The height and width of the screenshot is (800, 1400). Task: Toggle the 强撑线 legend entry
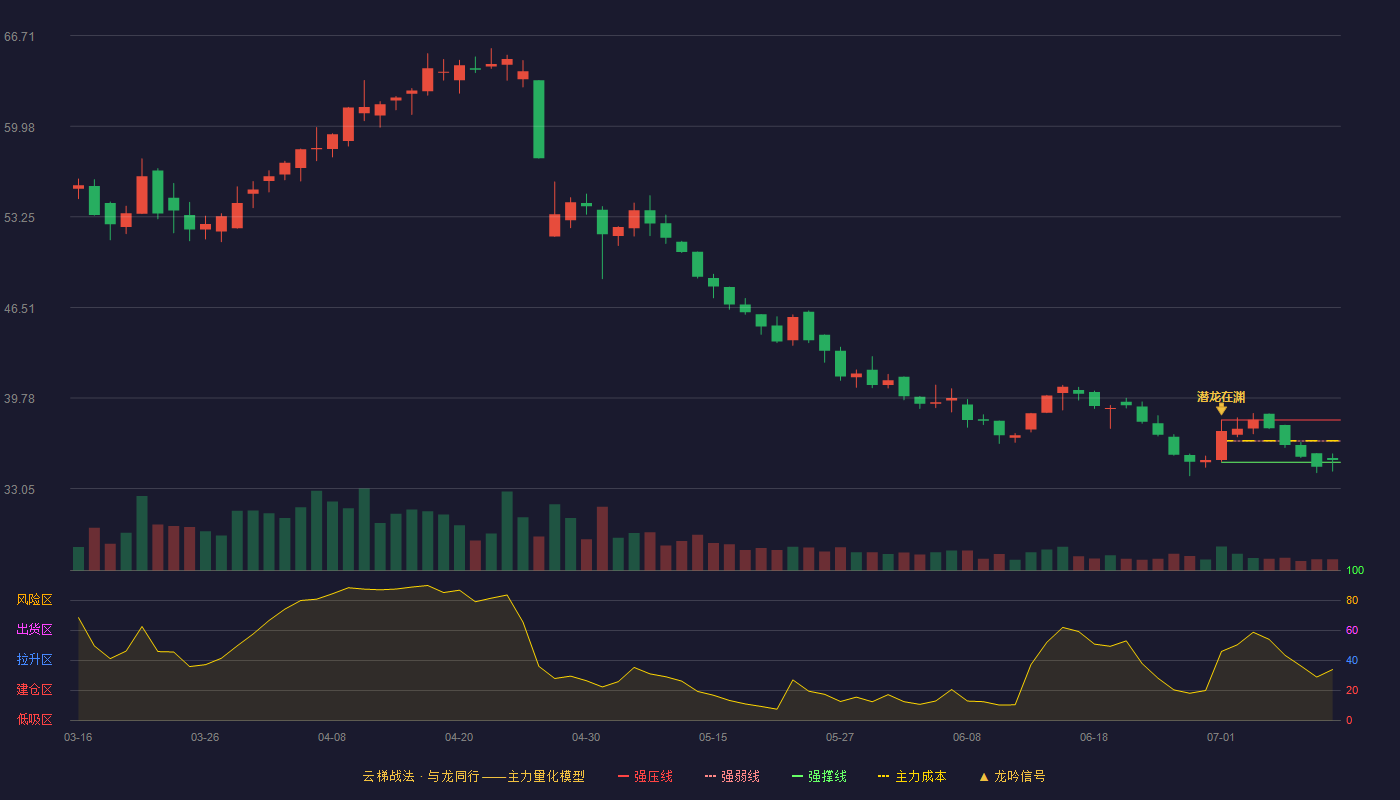point(819,776)
